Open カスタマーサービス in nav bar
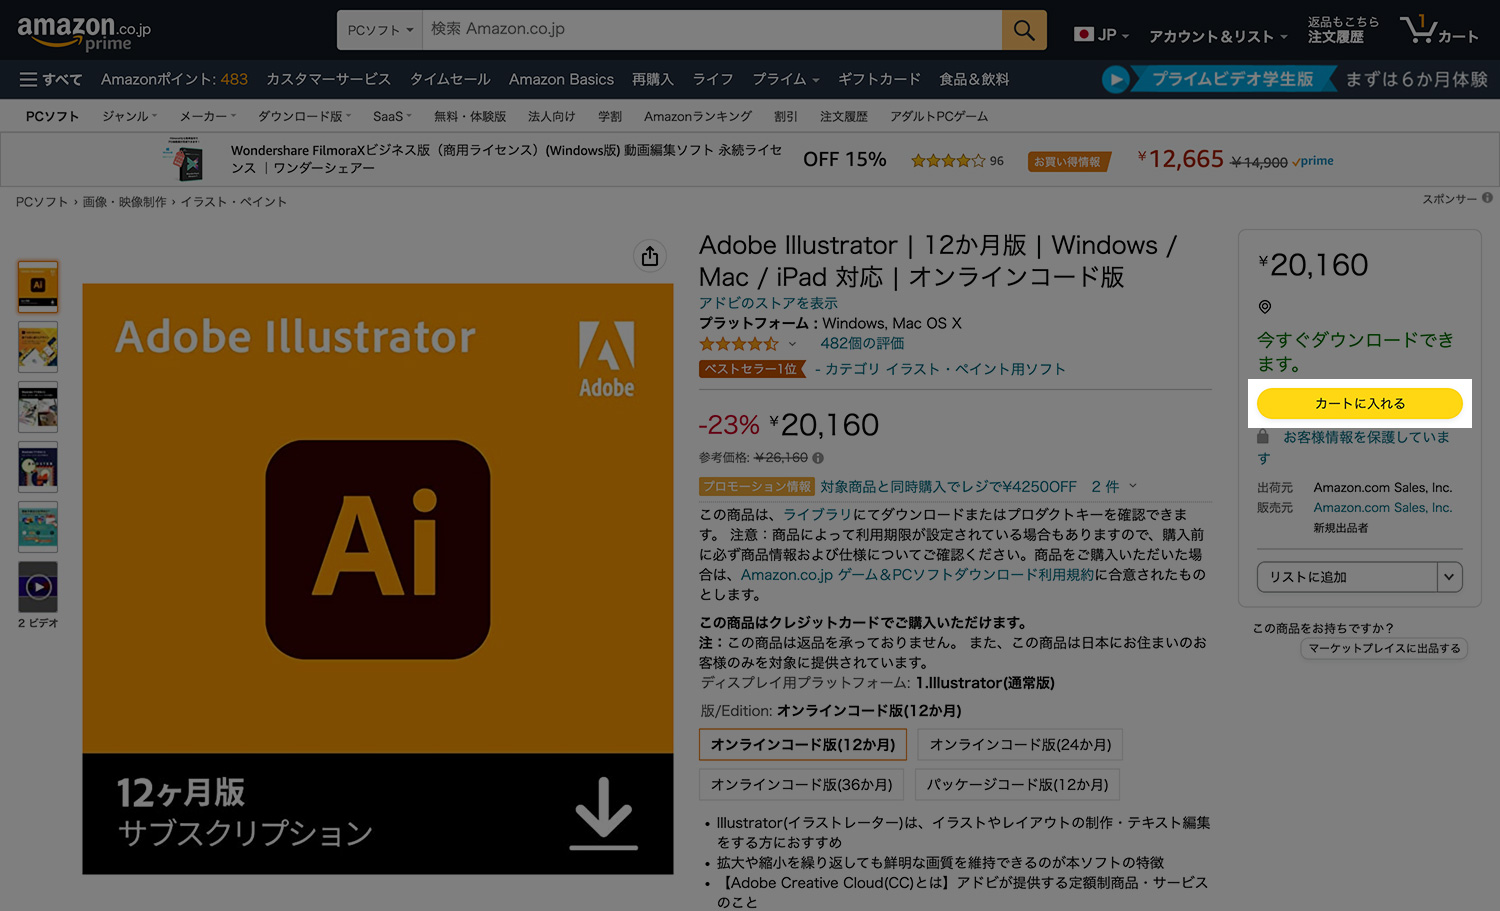This screenshot has width=1500, height=911. (328, 79)
